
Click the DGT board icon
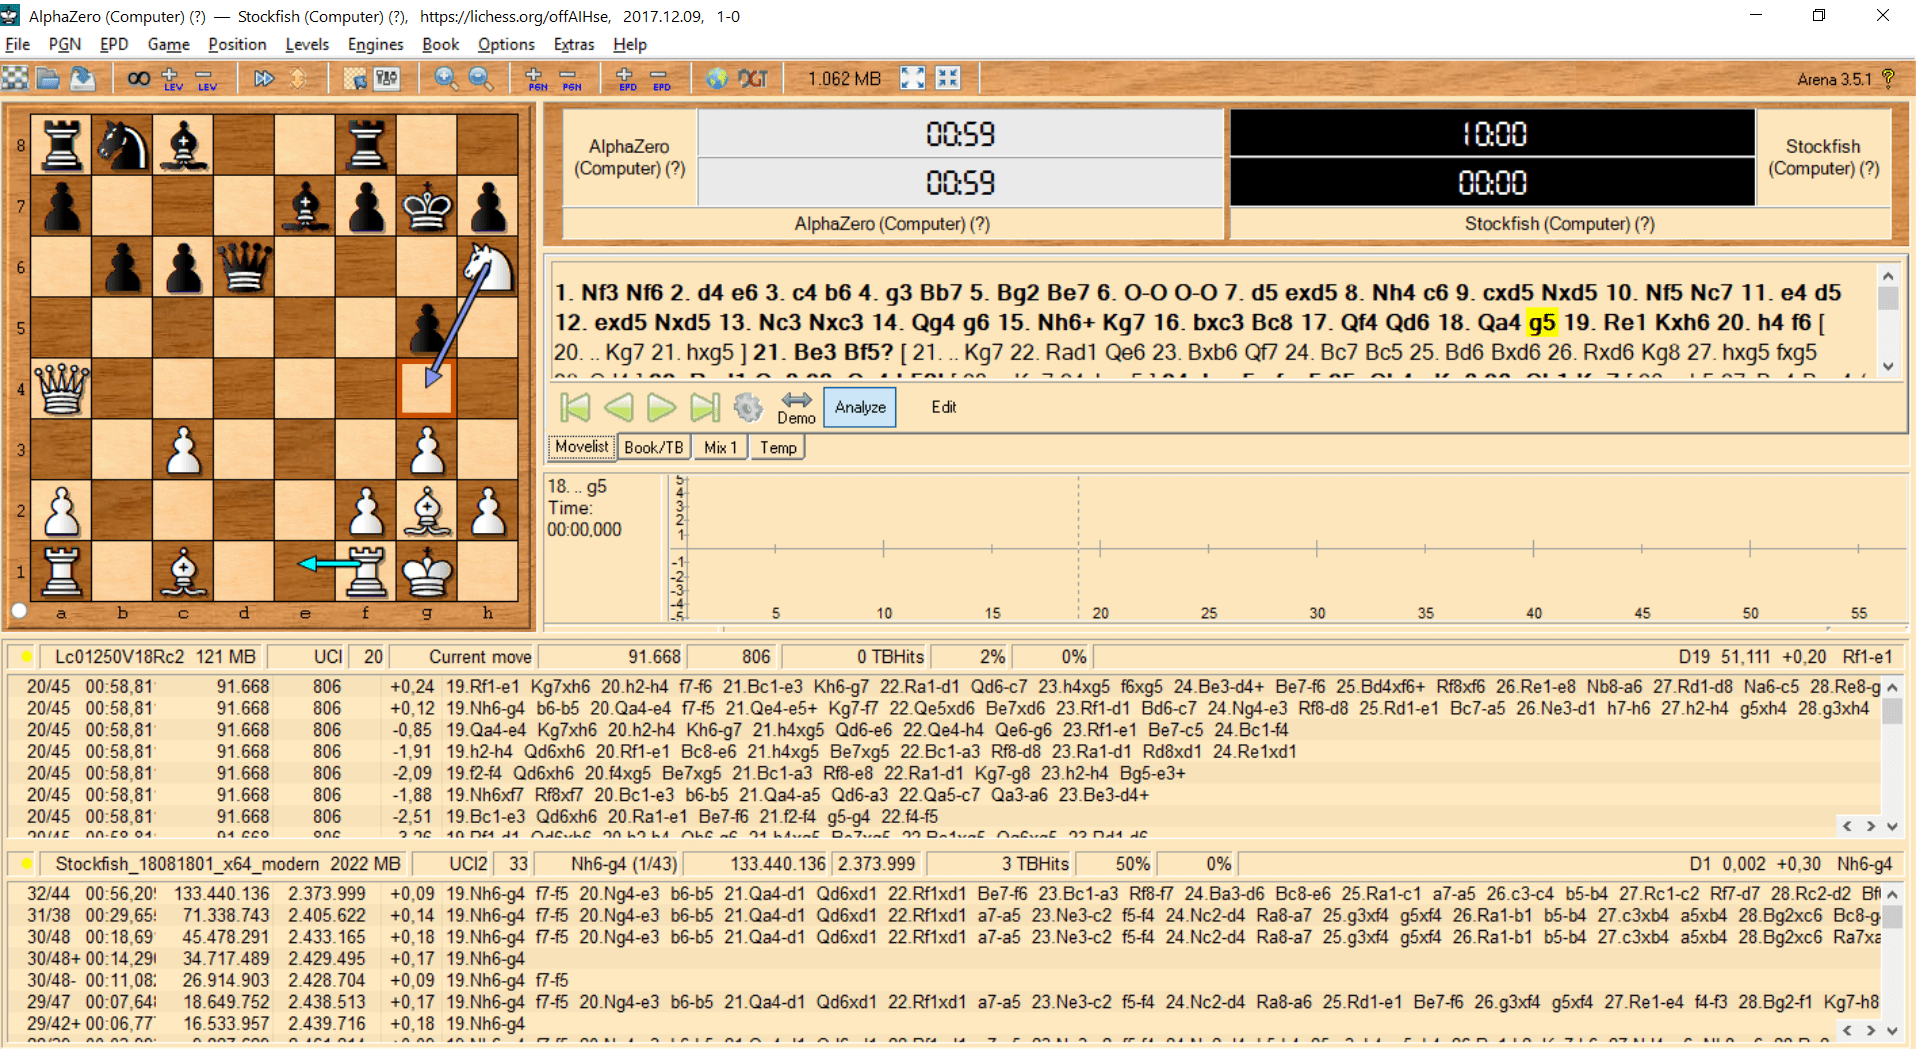pyautogui.click(x=752, y=78)
